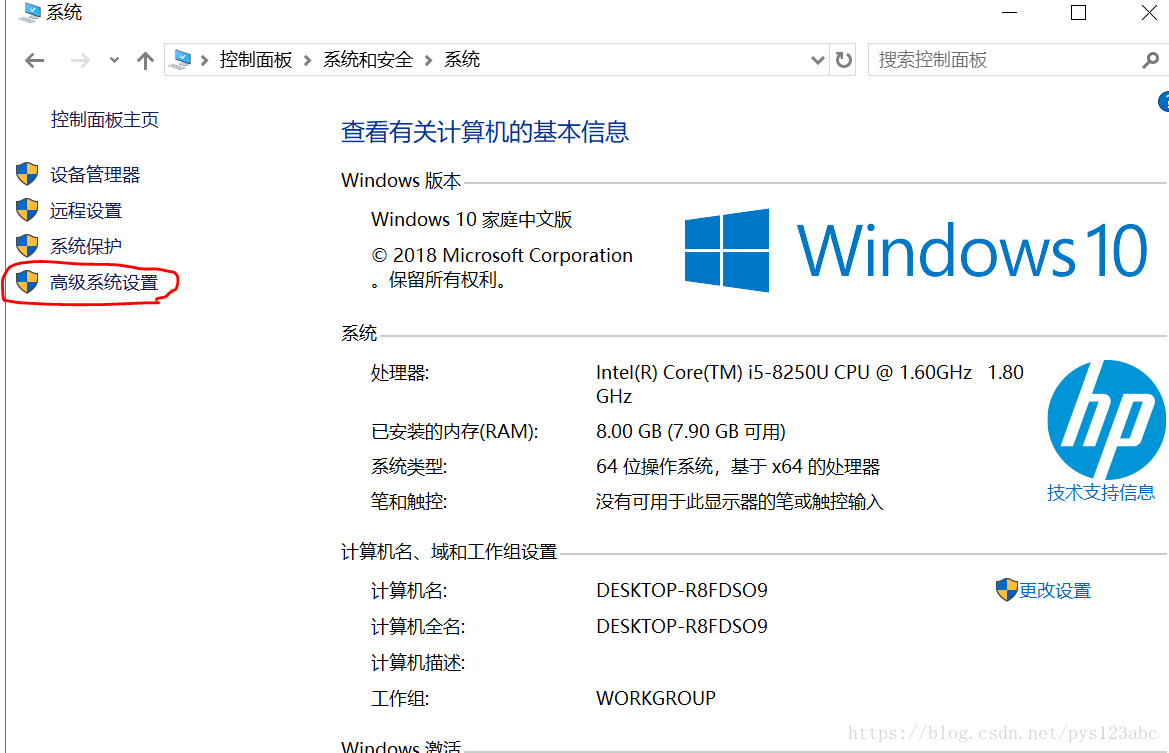Focus the 搜索控制面板 search field
Image resolution: width=1169 pixels, height=753 pixels.
click(x=1003, y=60)
